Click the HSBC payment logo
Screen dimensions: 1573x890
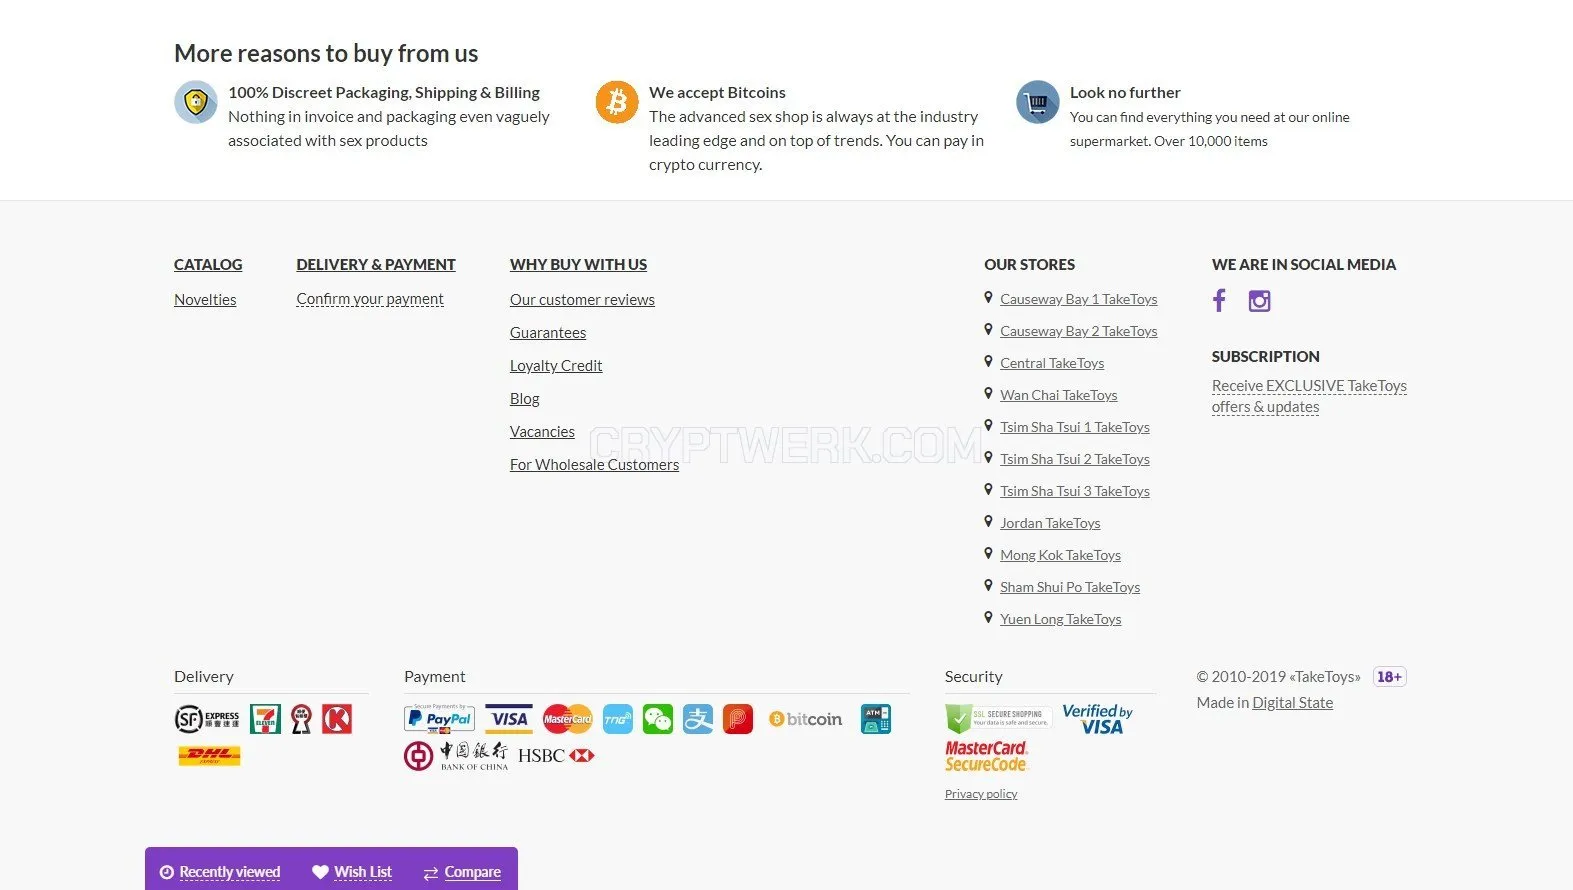click(x=556, y=756)
